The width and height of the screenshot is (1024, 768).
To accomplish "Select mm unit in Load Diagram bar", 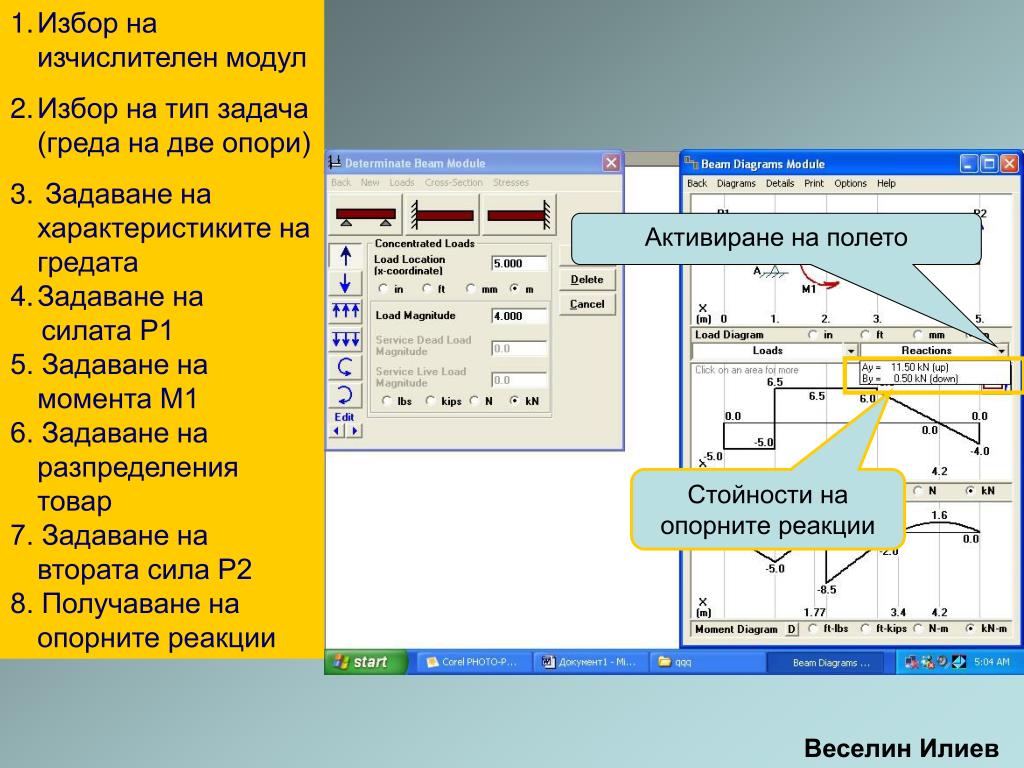I will [x=918, y=334].
